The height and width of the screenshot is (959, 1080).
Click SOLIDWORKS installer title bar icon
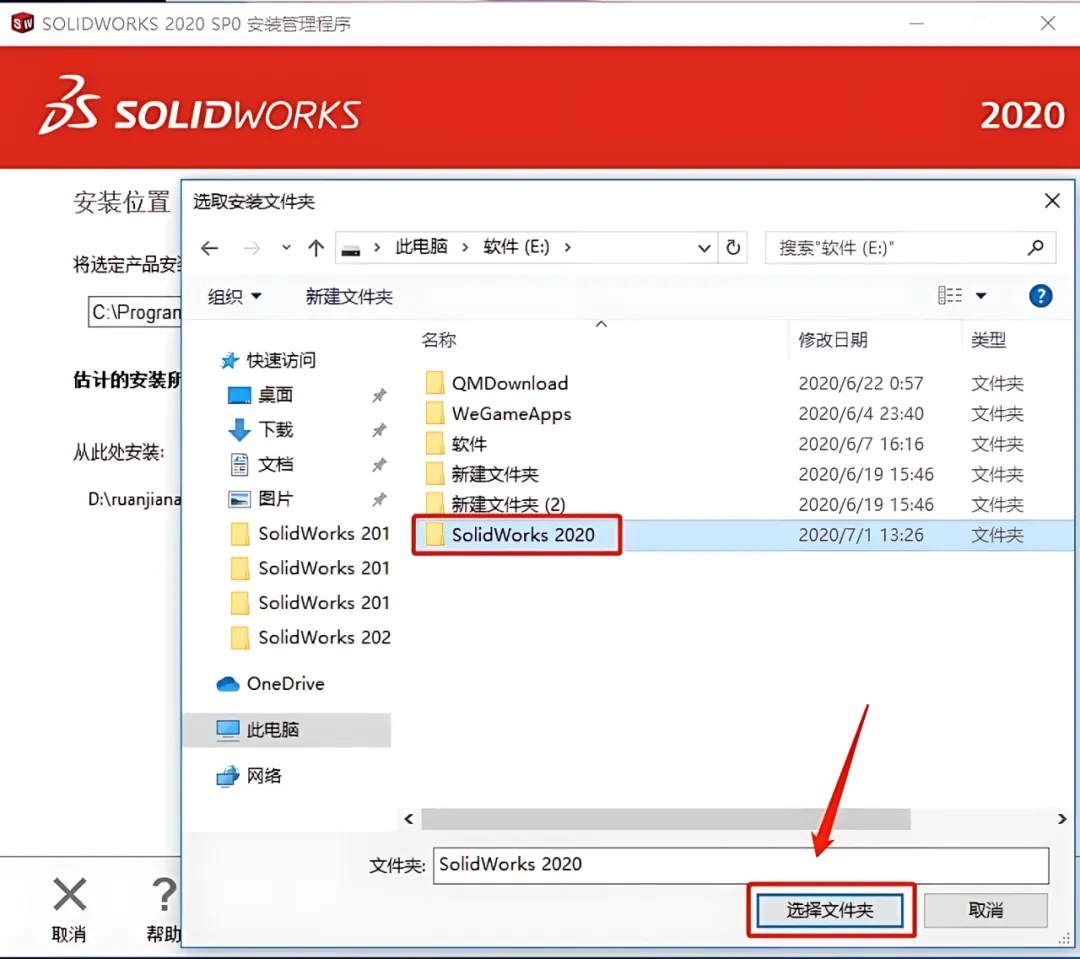22,23
